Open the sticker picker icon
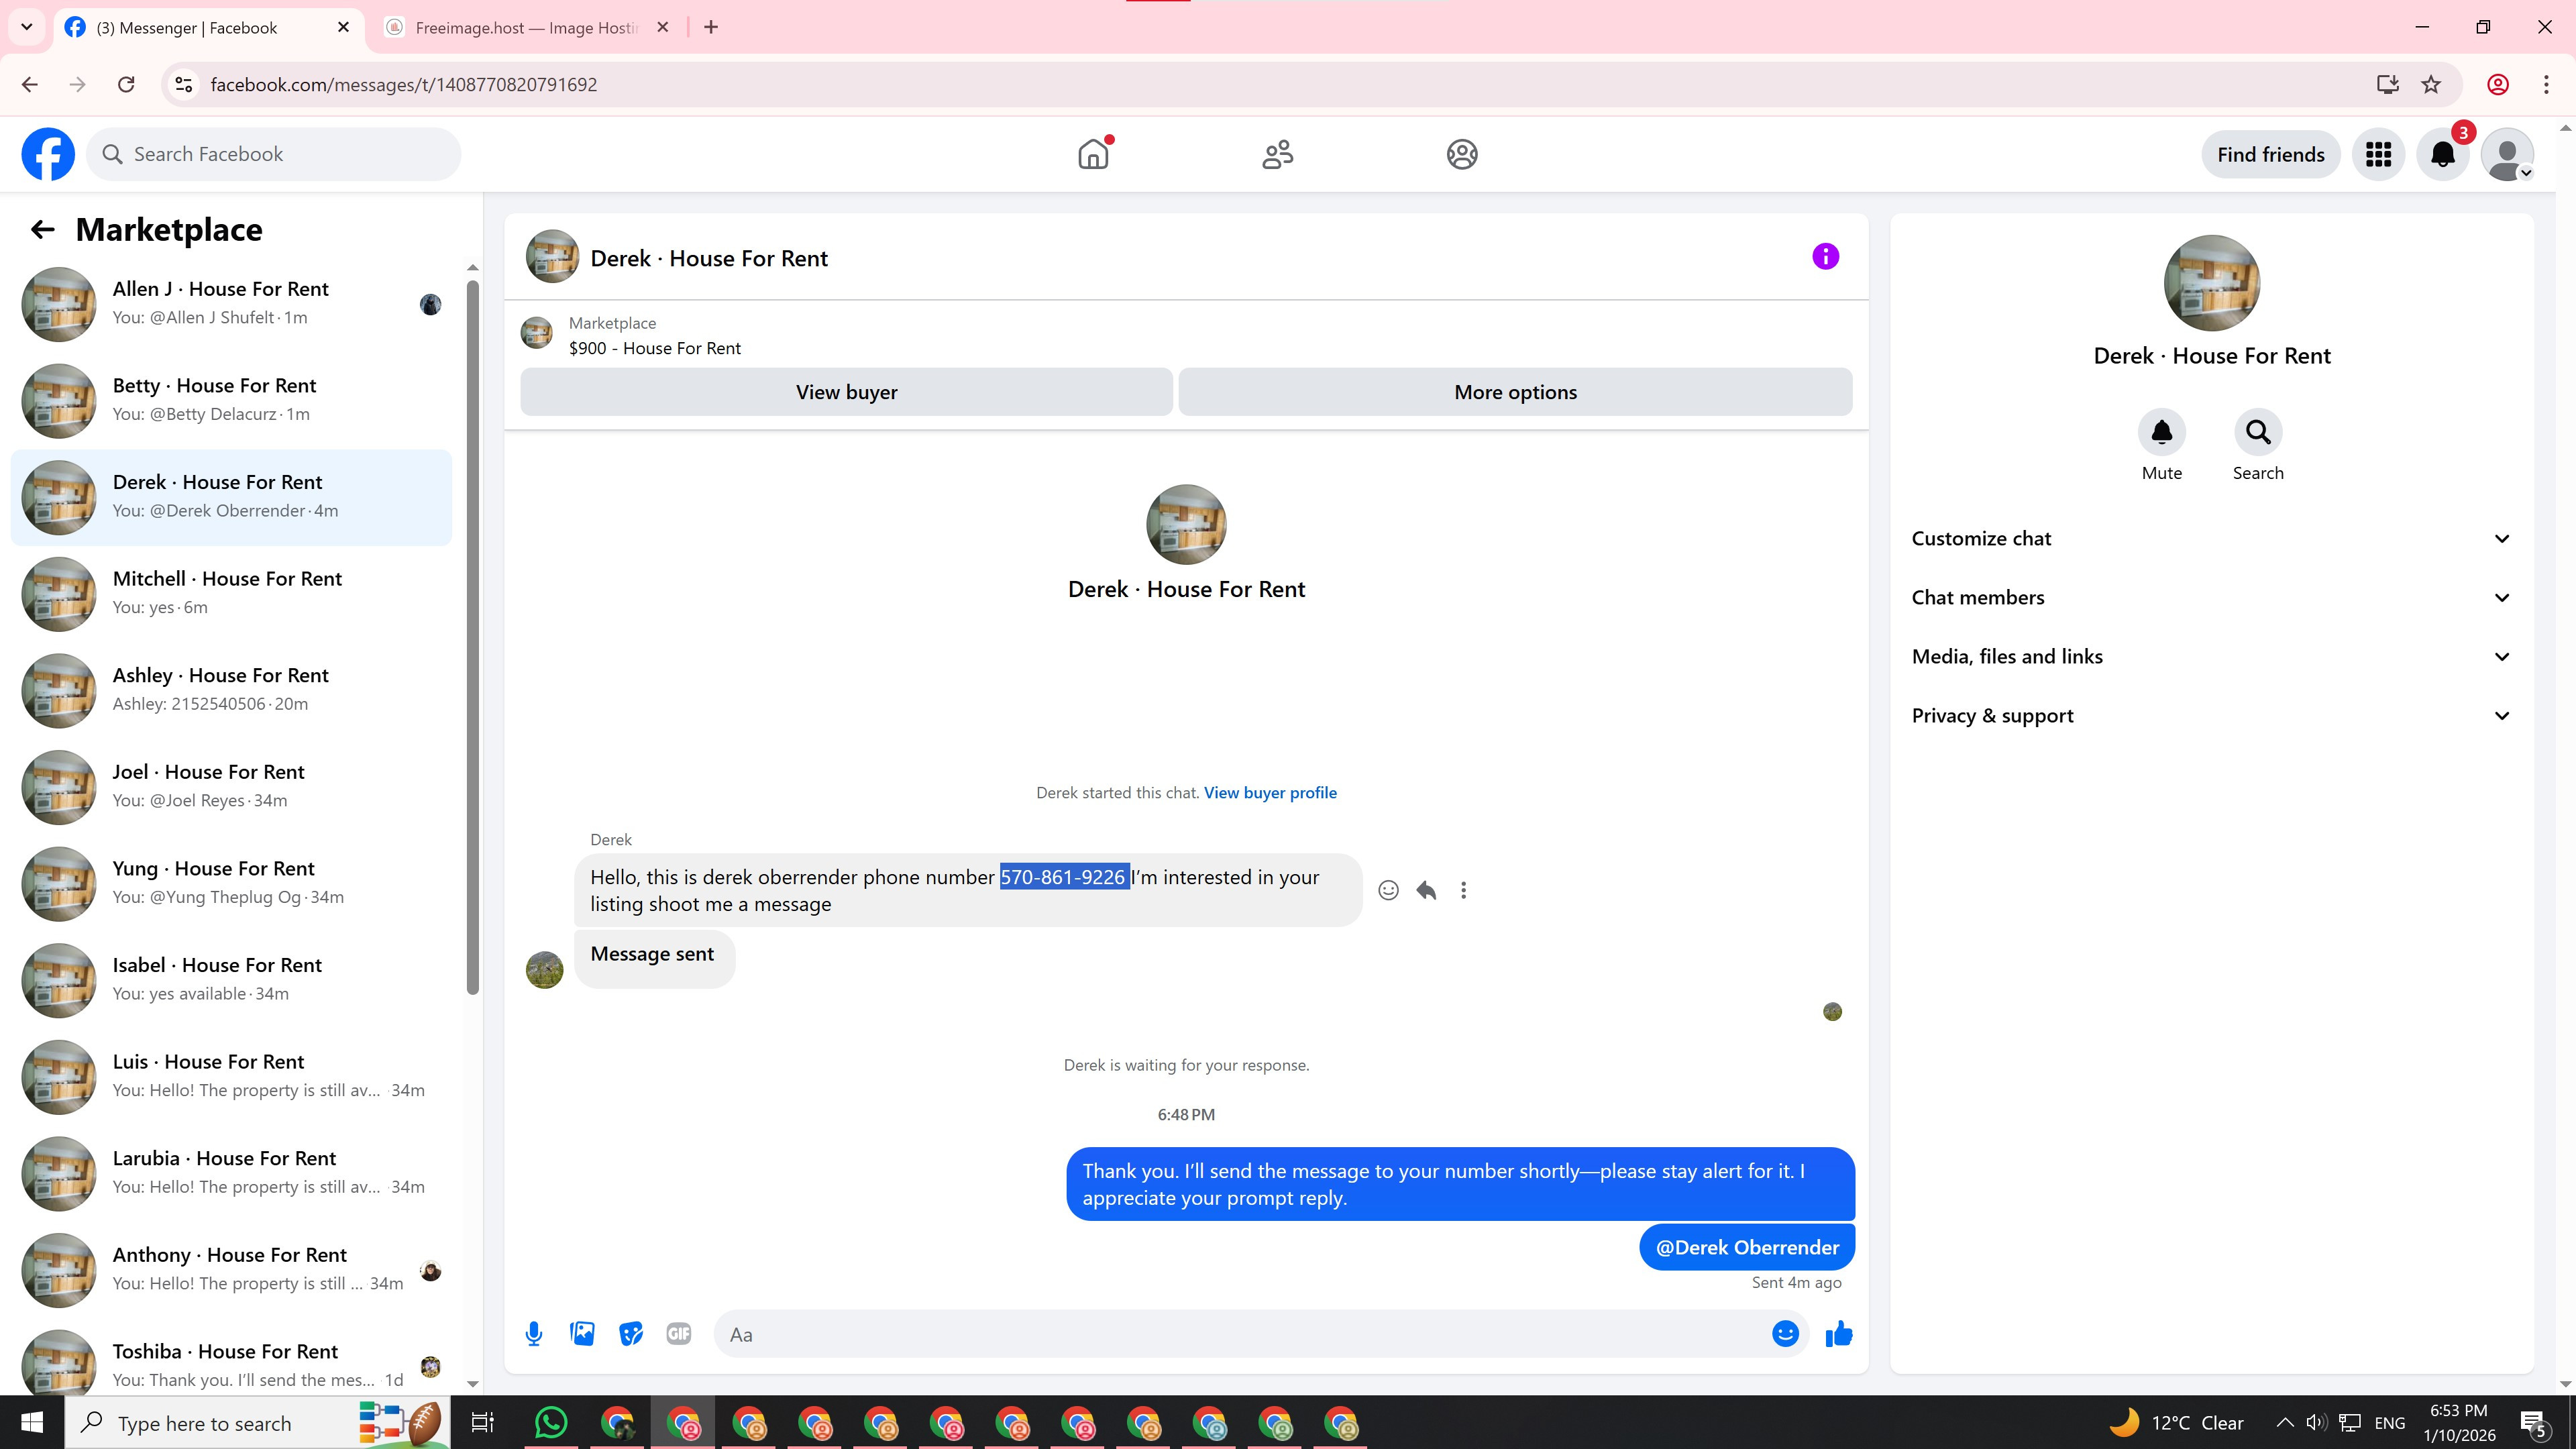Viewport: 2576px width, 1449px height. tap(630, 1333)
